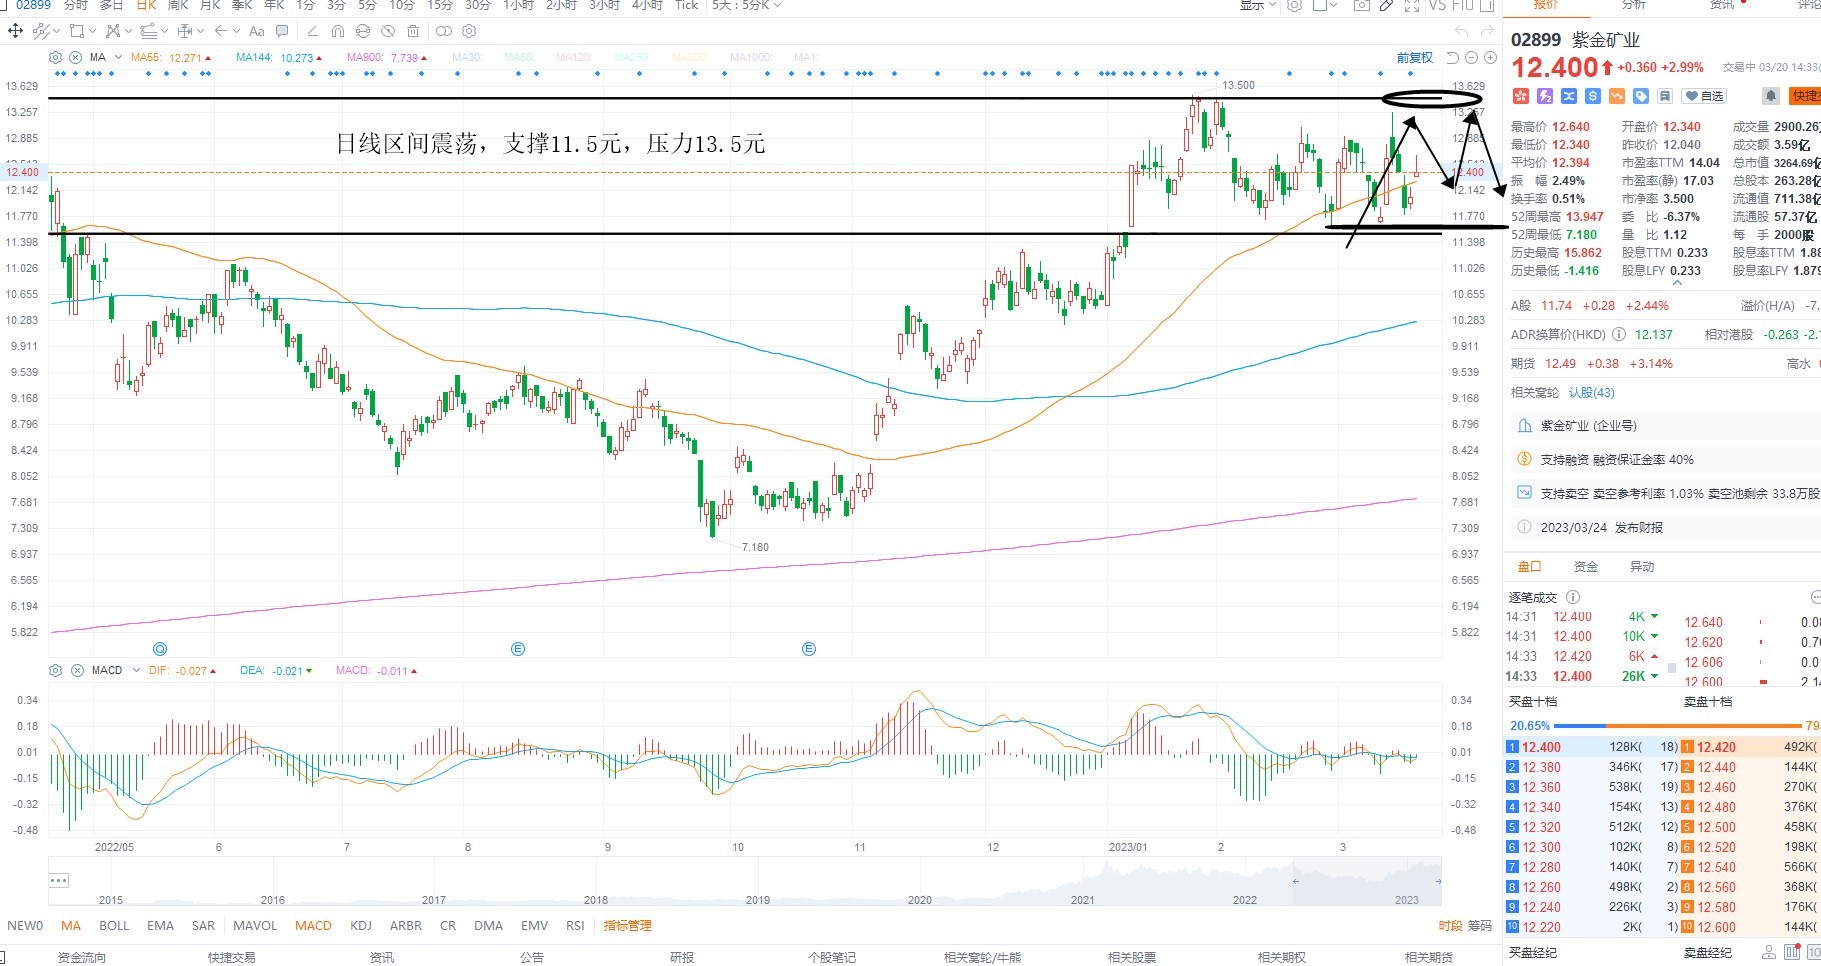Switch to the 资金 tab
Viewport: 1821px width, 966px height.
click(x=1585, y=567)
